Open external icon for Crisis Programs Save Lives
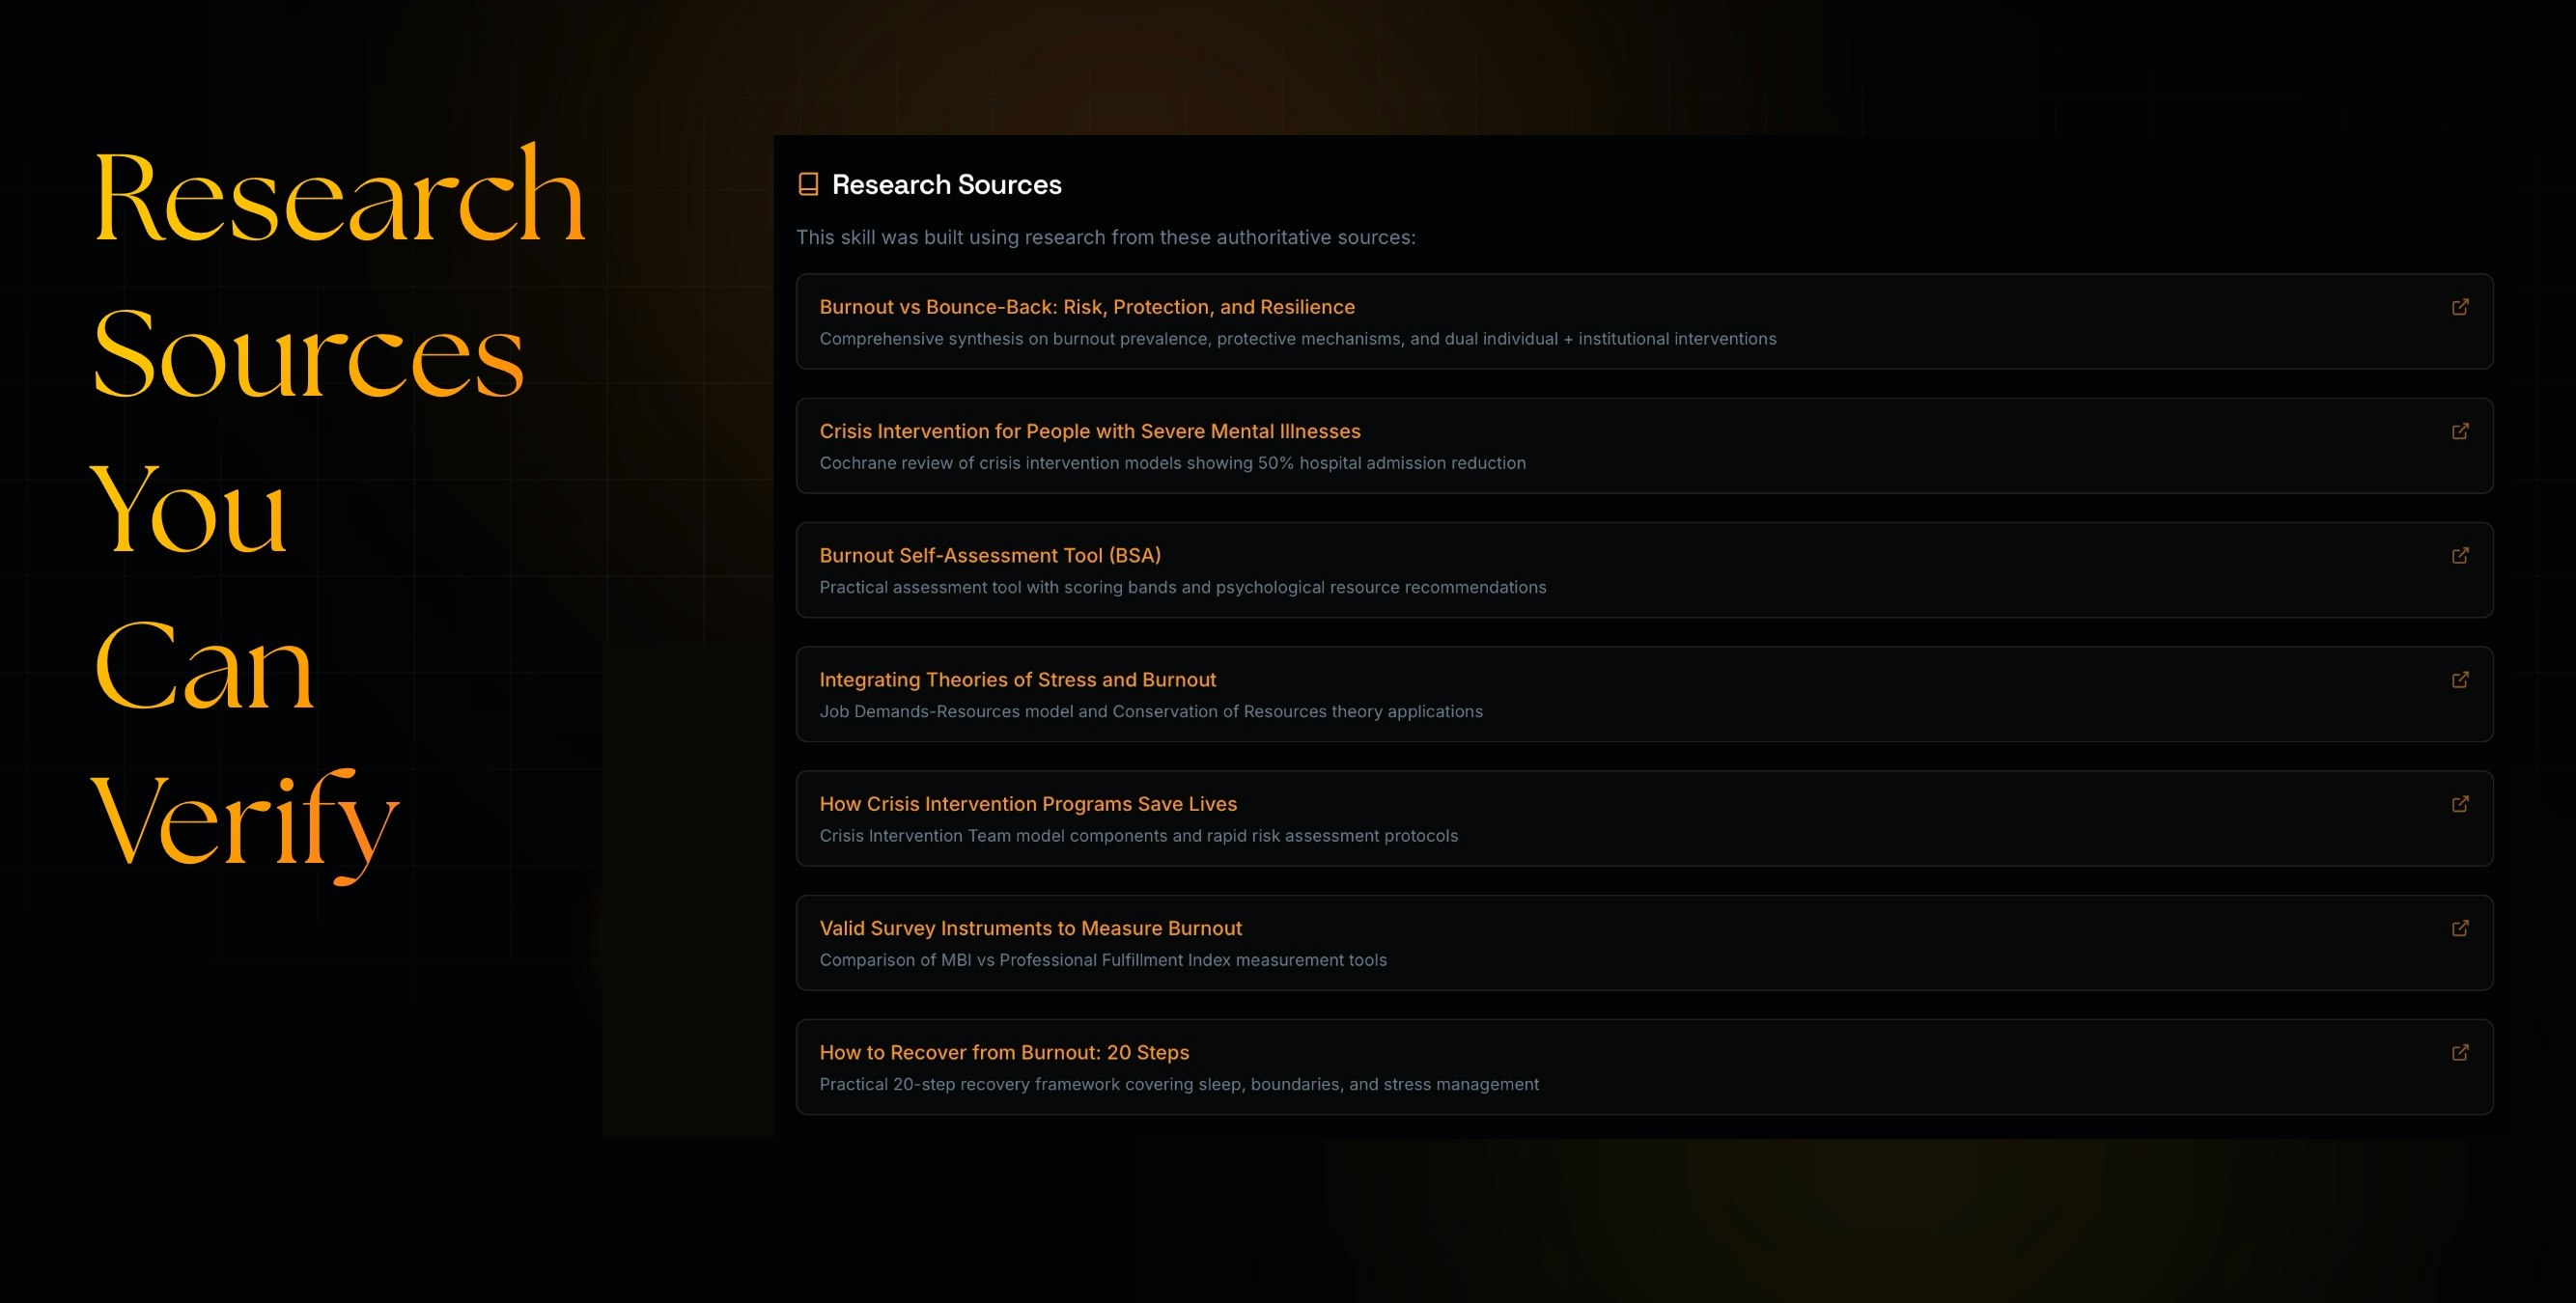This screenshot has width=2576, height=1303. pos(2460,804)
